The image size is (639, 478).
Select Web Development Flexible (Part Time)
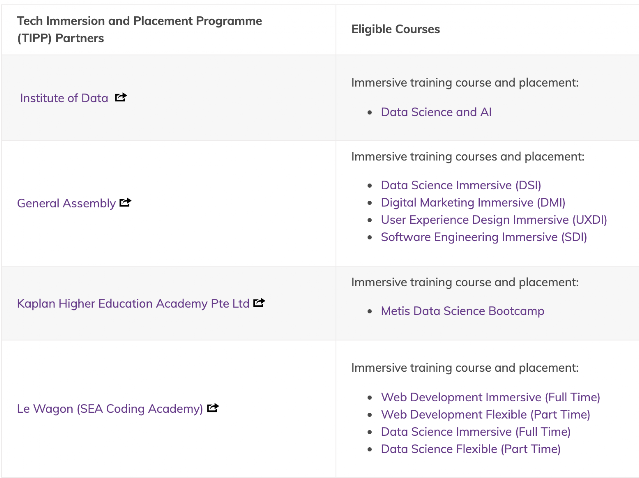pos(485,414)
